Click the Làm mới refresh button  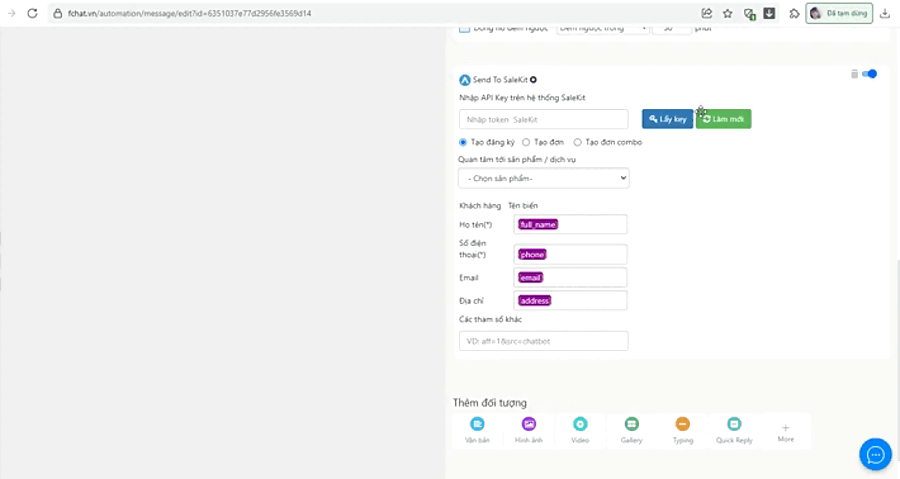coord(723,119)
